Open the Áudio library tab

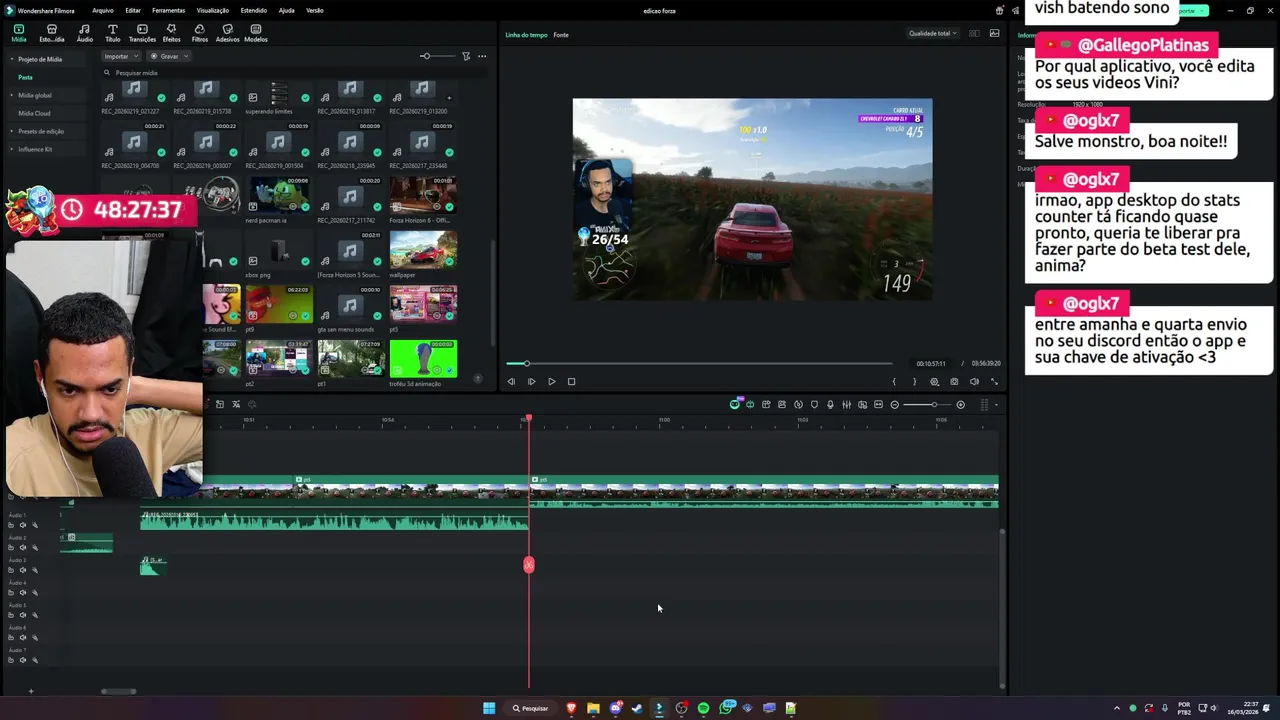click(x=85, y=33)
